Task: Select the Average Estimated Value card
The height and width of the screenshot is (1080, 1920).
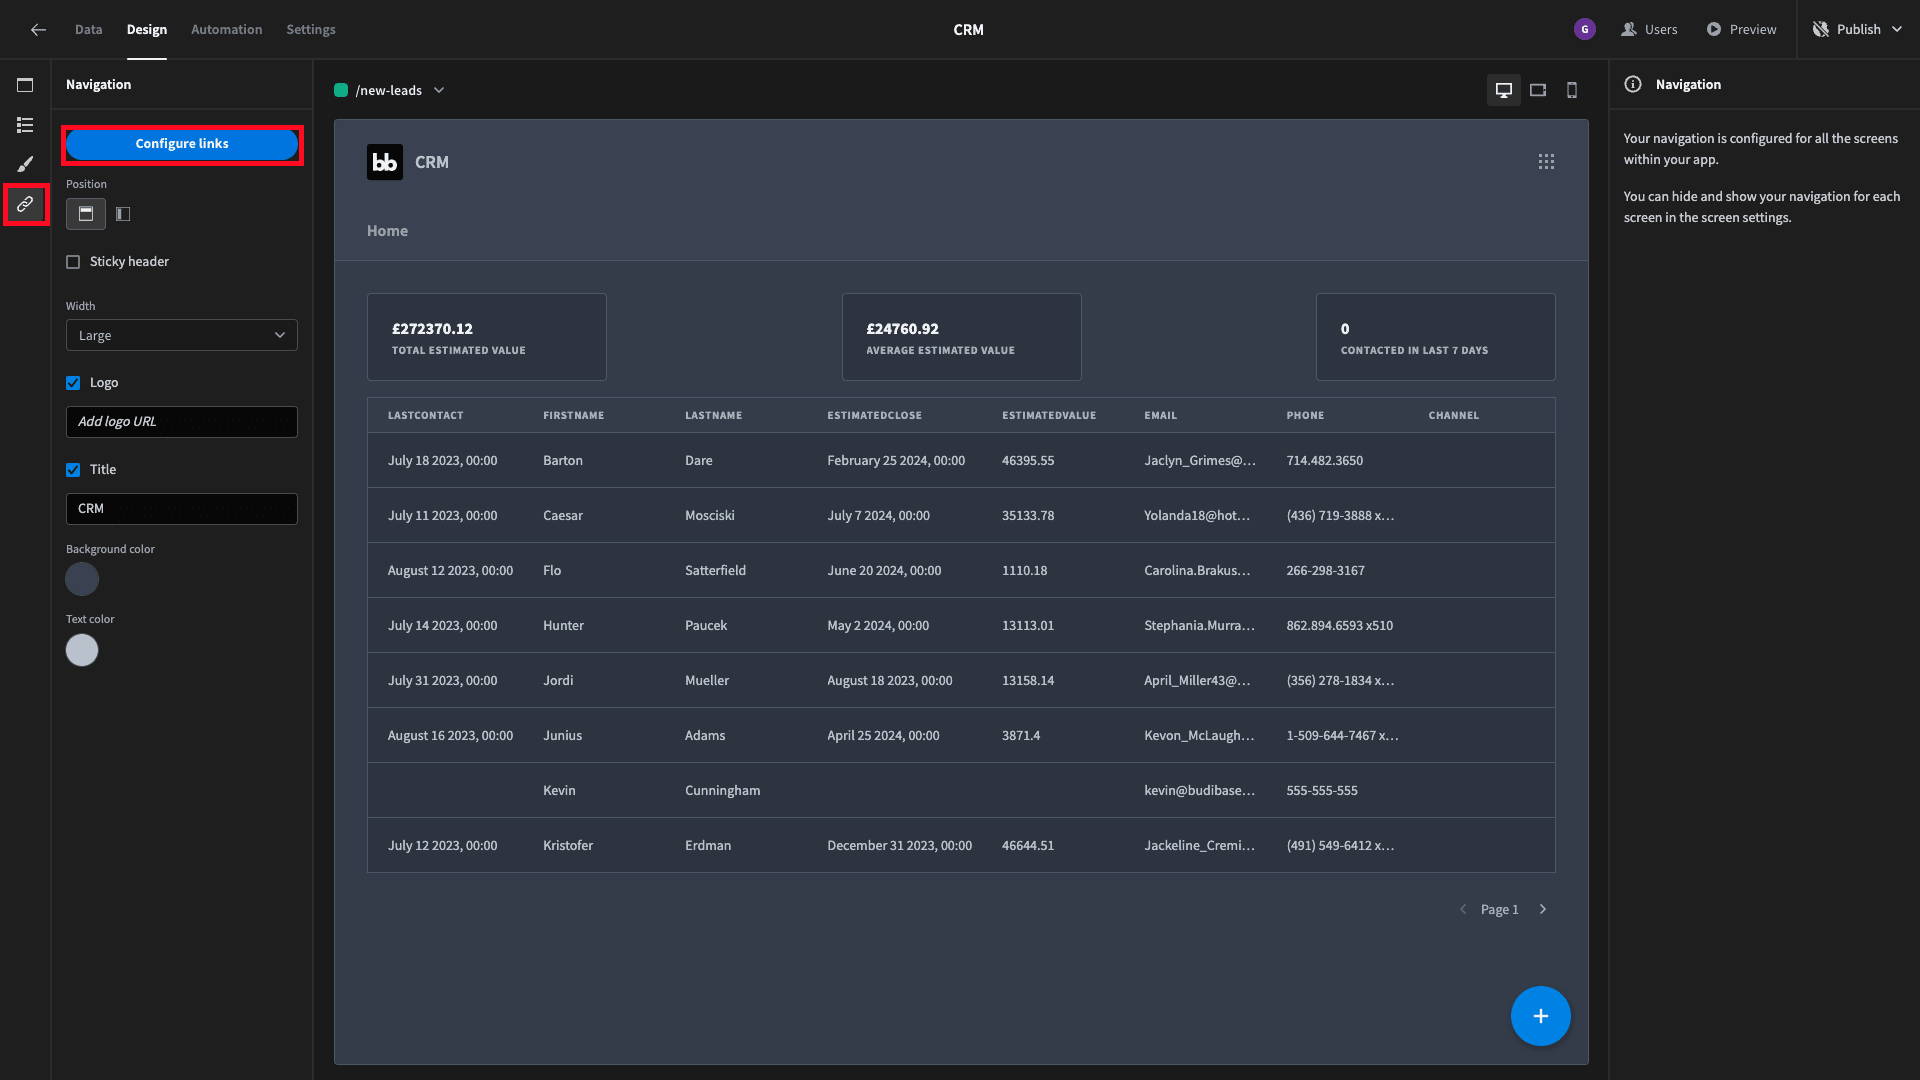Action: pyautogui.click(x=961, y=337)
